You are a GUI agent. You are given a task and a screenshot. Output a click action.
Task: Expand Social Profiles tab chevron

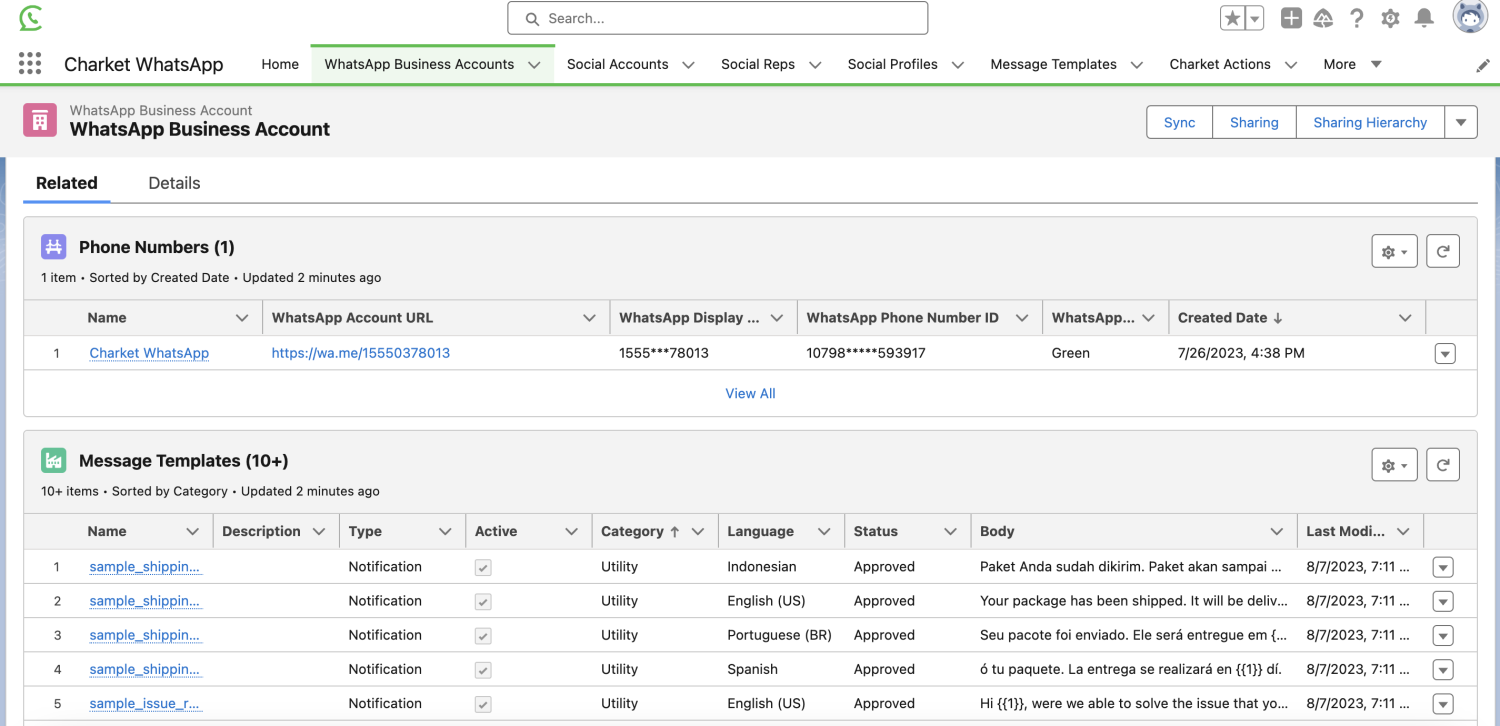(957, 65)
